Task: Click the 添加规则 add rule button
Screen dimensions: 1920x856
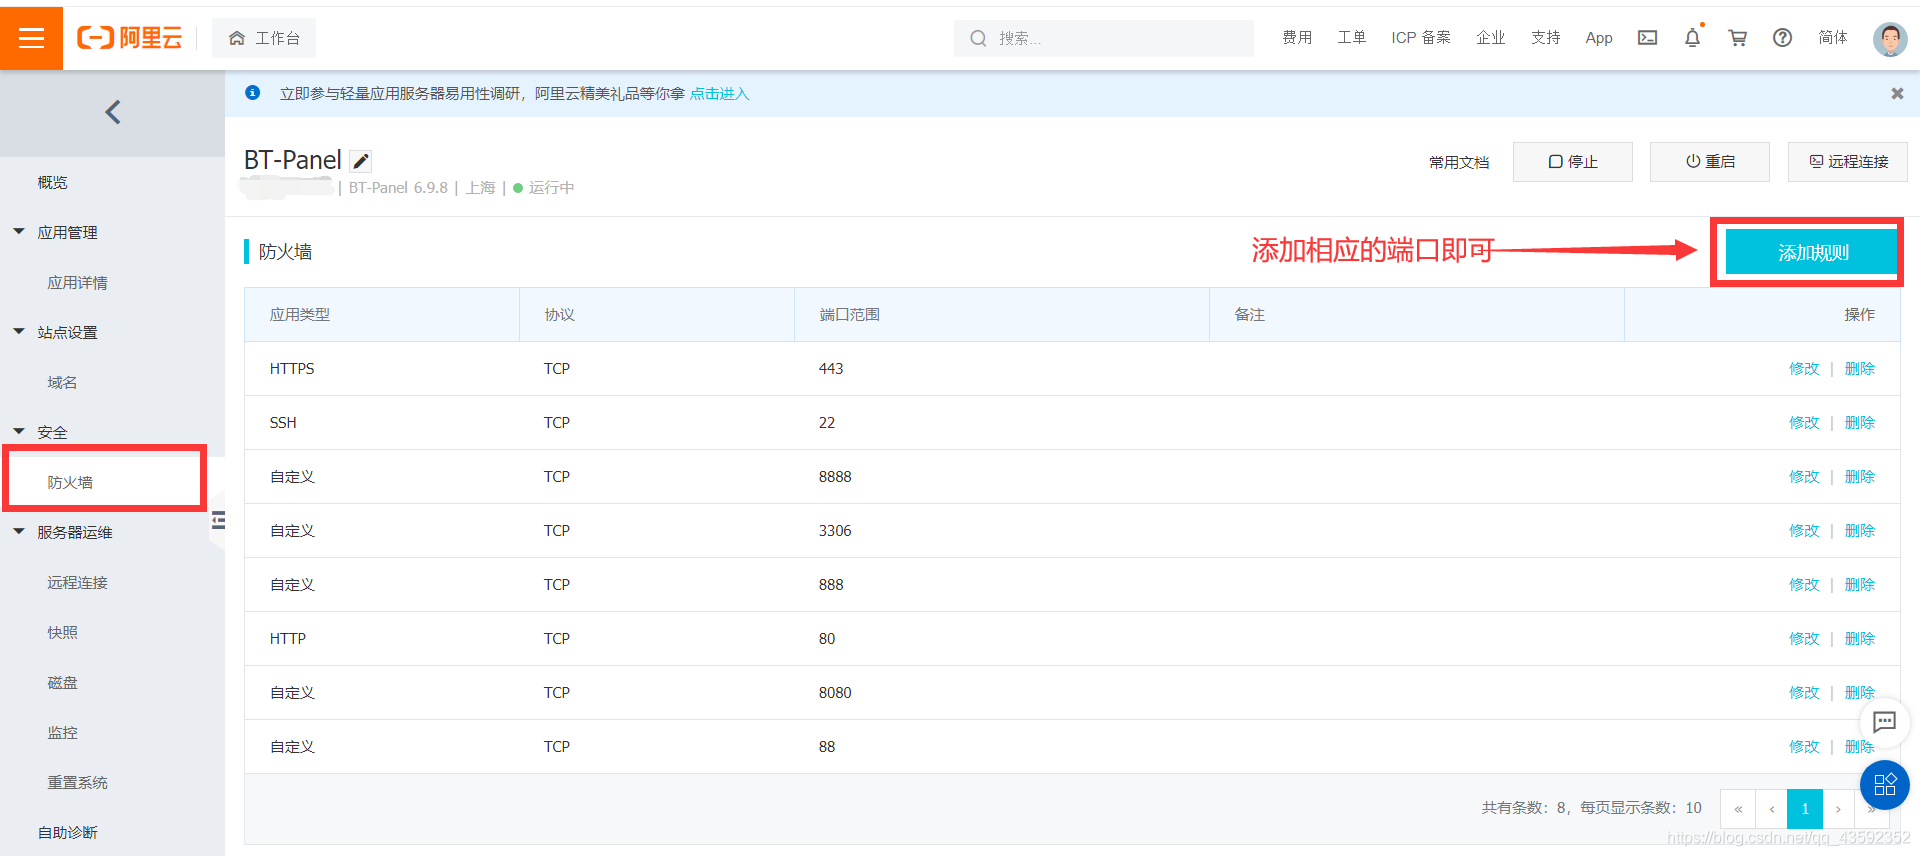Action: (x=1812, y=253)
